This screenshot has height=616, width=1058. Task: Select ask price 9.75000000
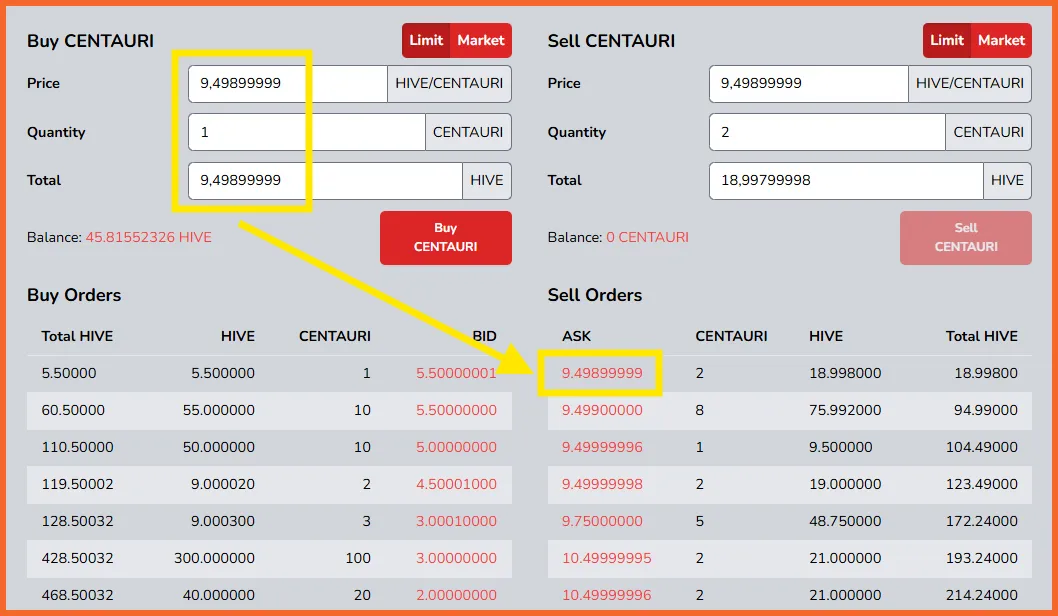[x=602, y=522]
